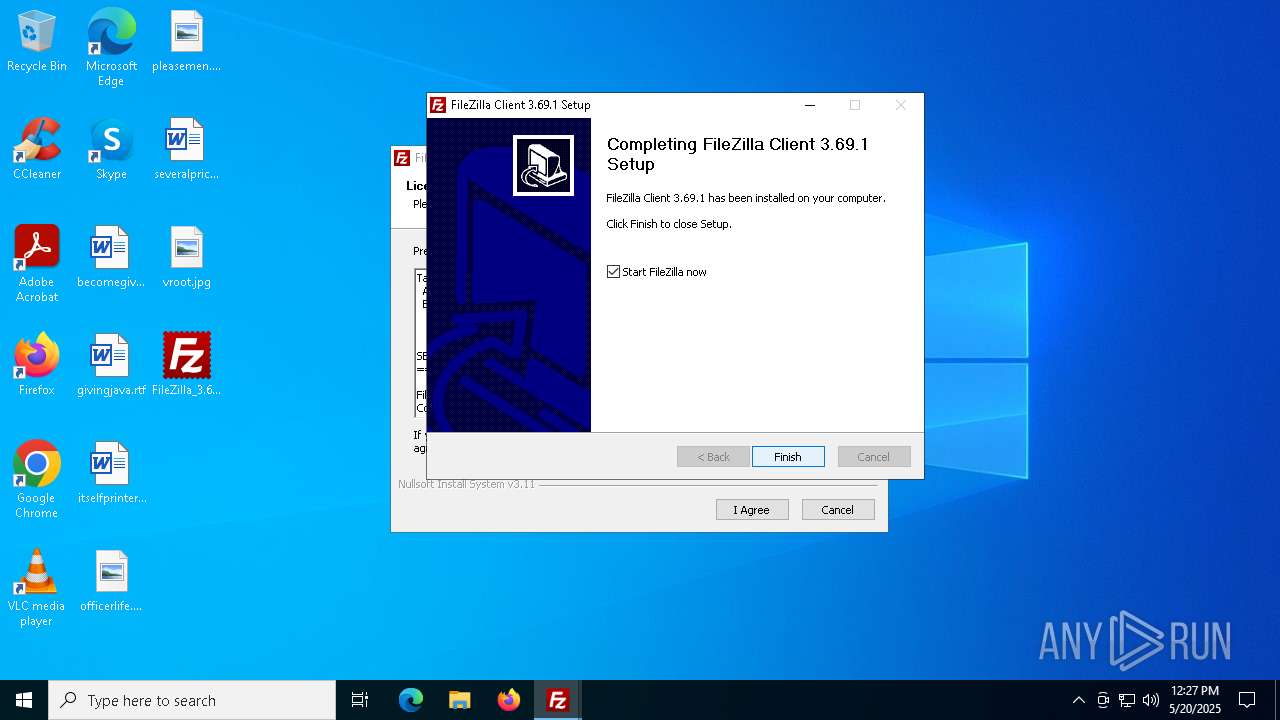Open the notification center icon

tap(1247, 700)
